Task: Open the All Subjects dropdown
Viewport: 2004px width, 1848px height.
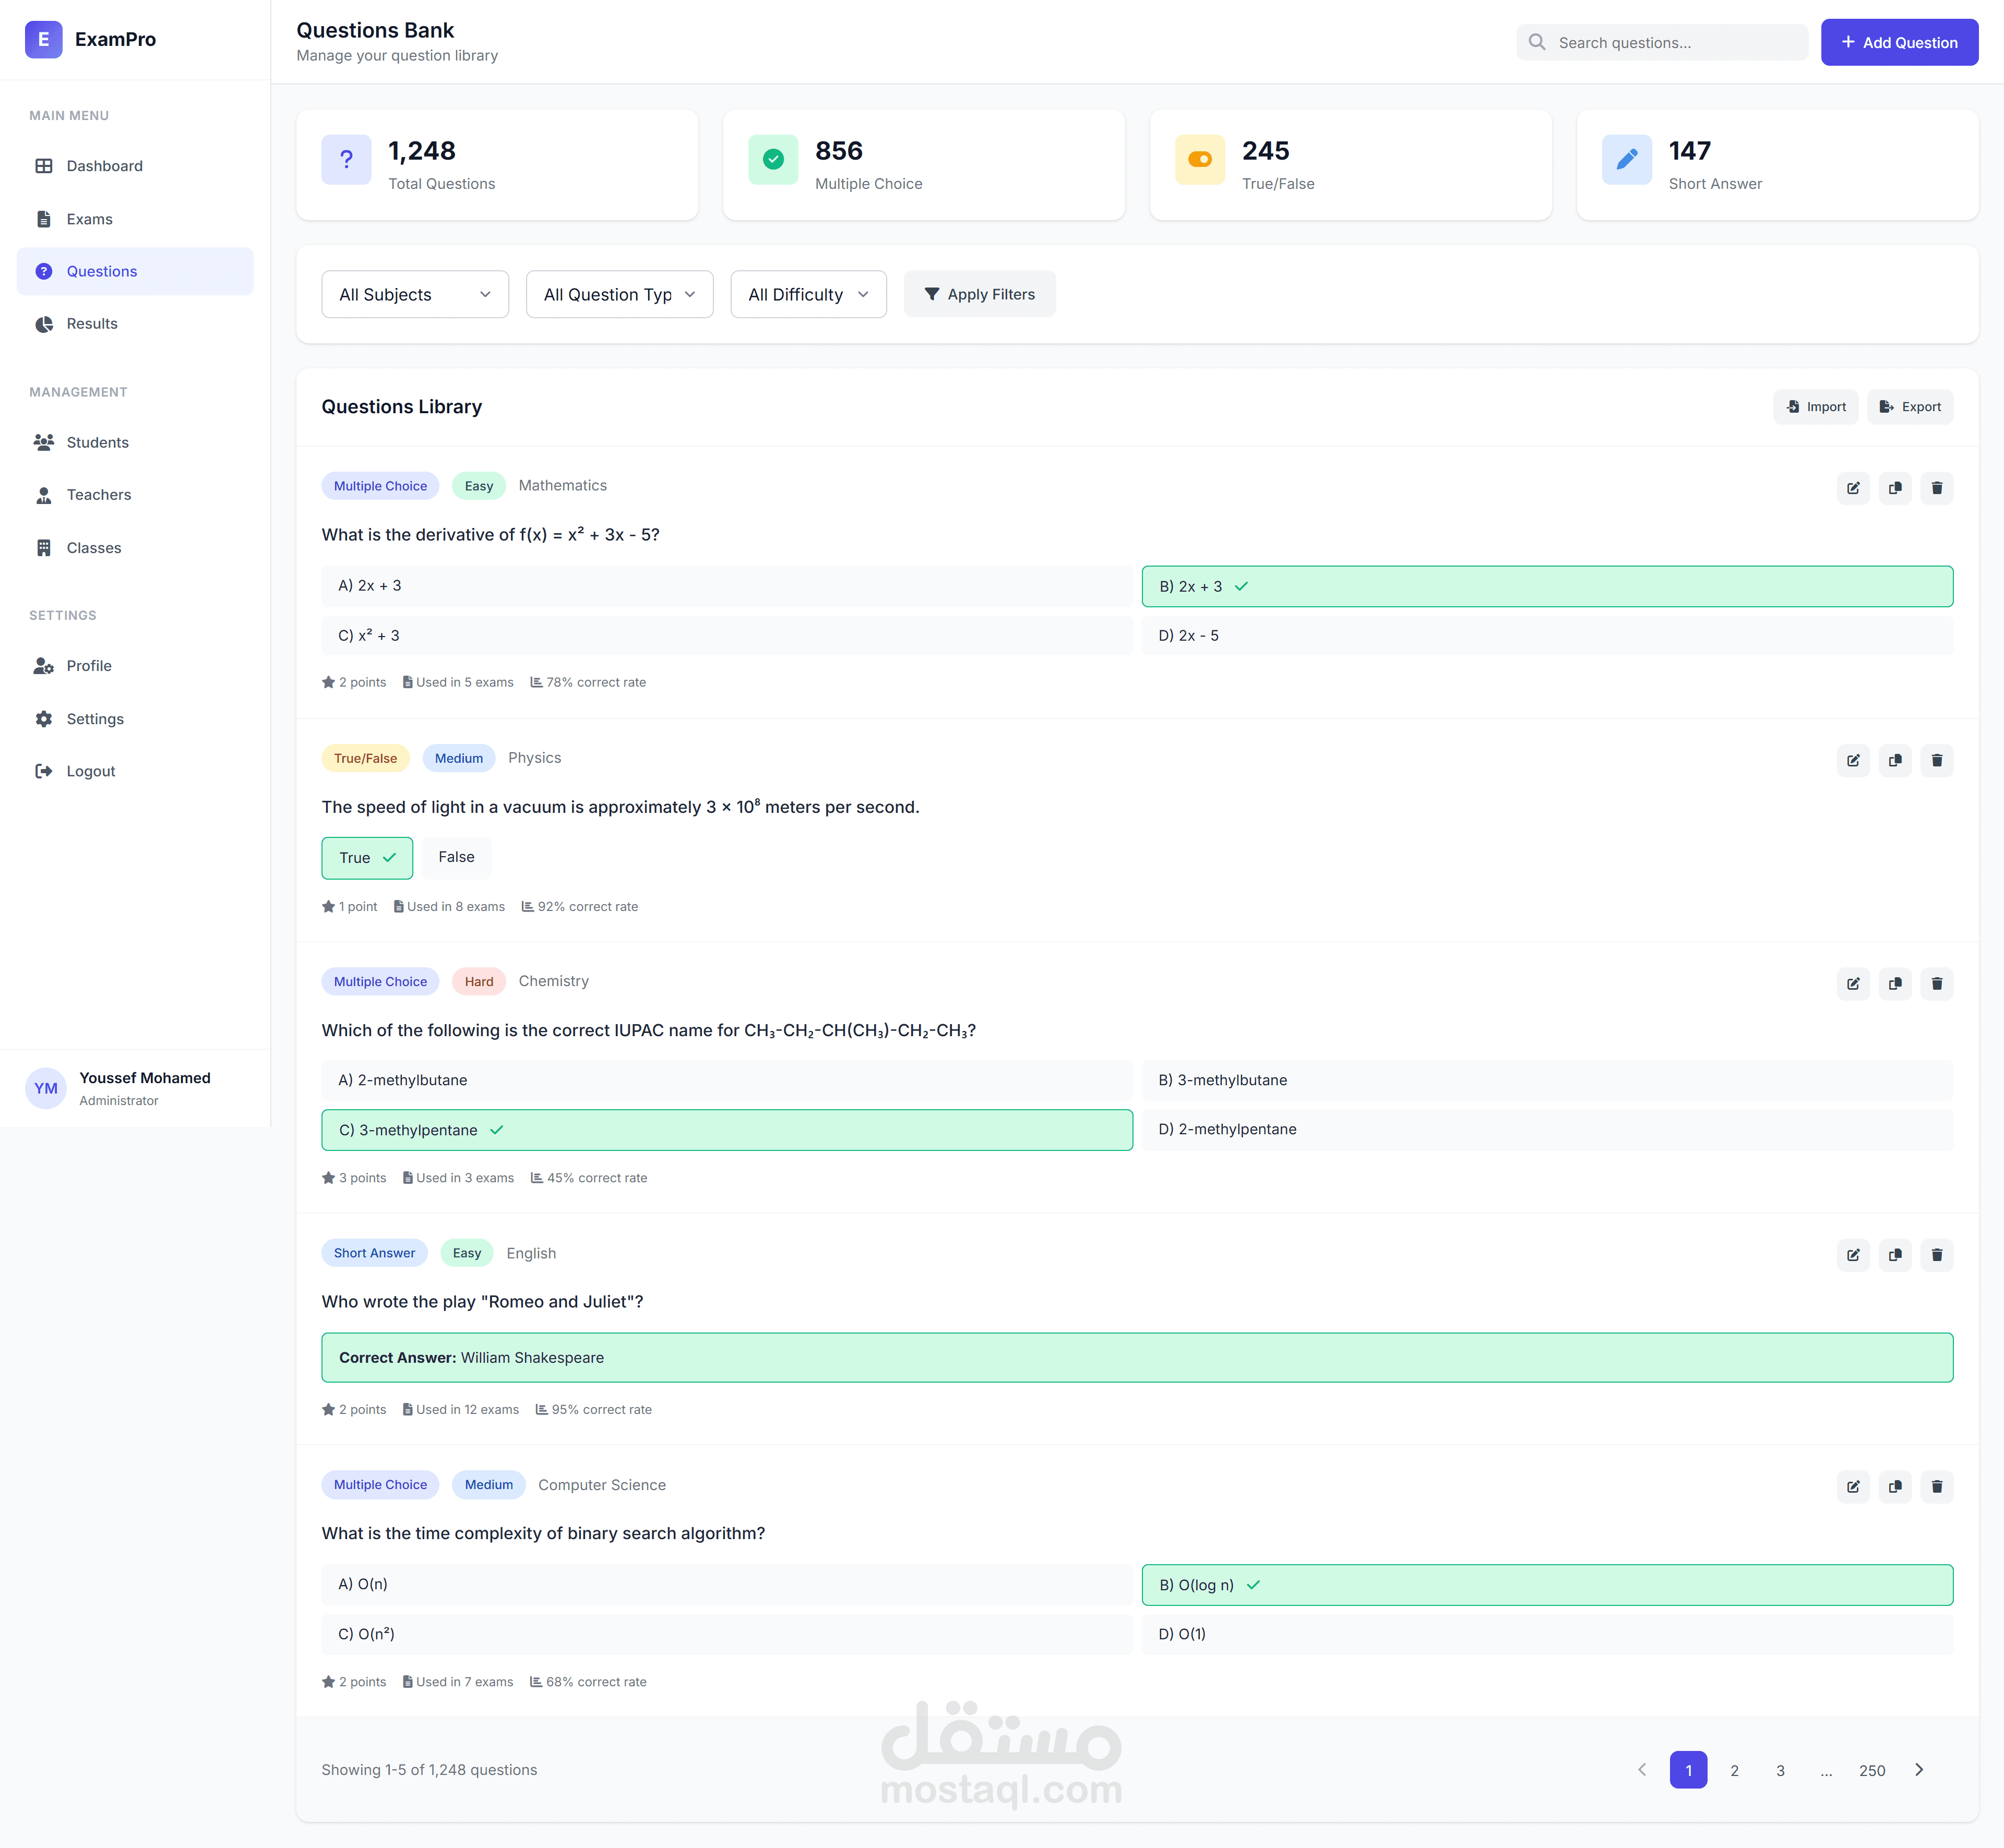Action: 414,294
